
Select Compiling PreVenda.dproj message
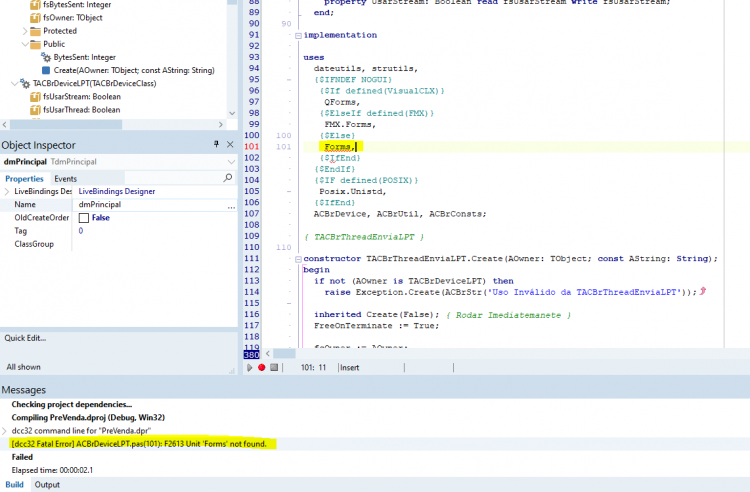click(88, 418)
